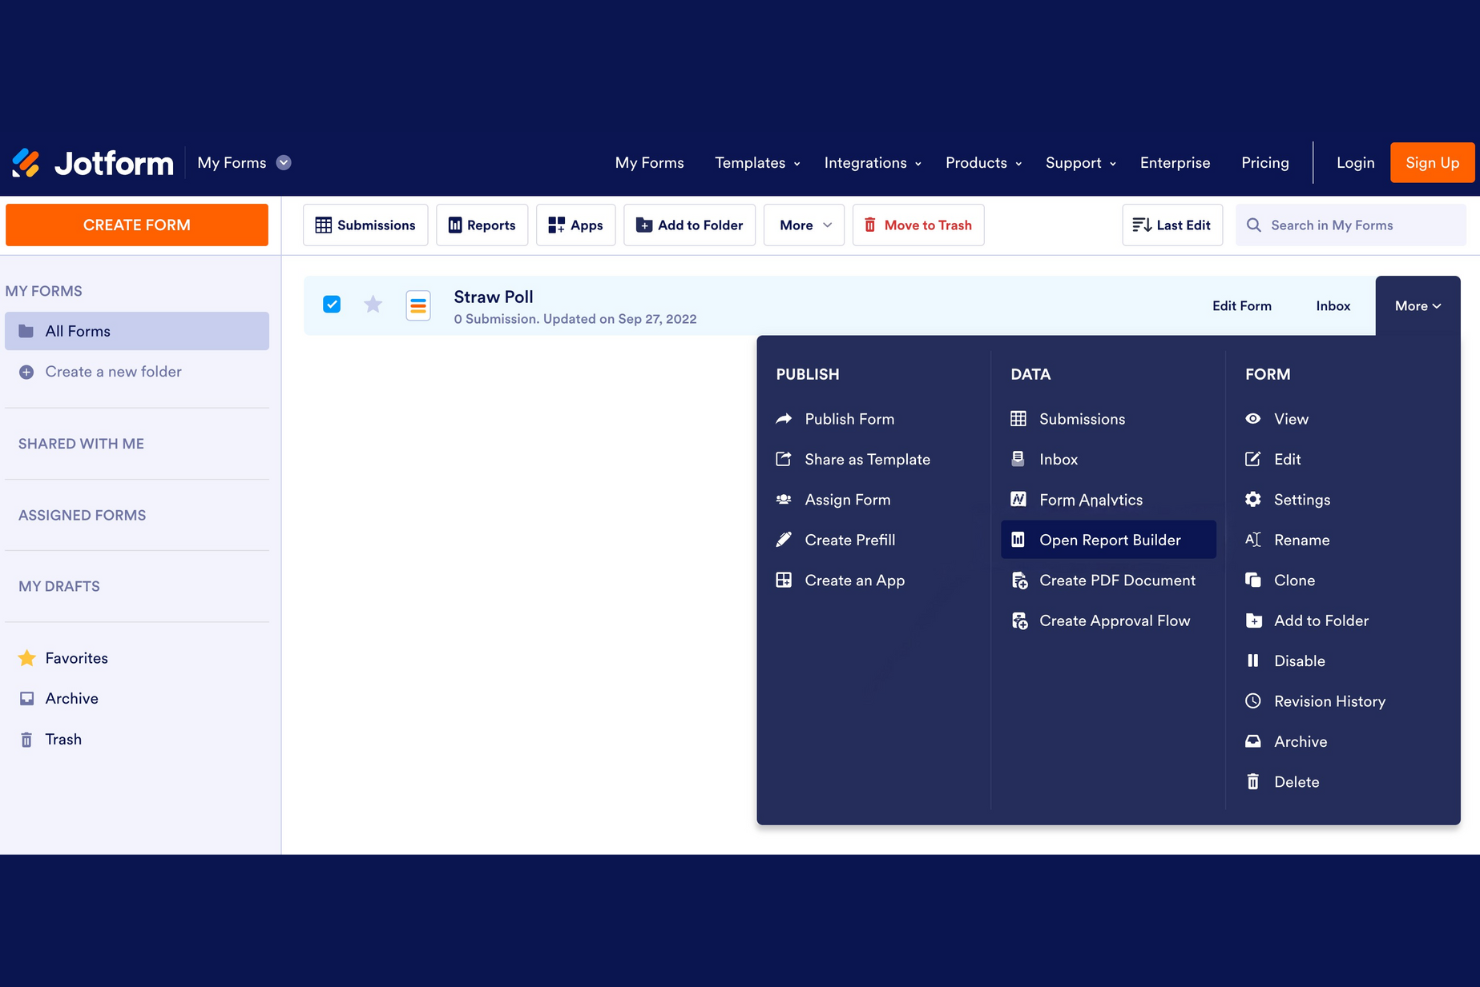Open MY DRAFTS section
This screenshot has height=987, width=1480.
click(59, 587)
